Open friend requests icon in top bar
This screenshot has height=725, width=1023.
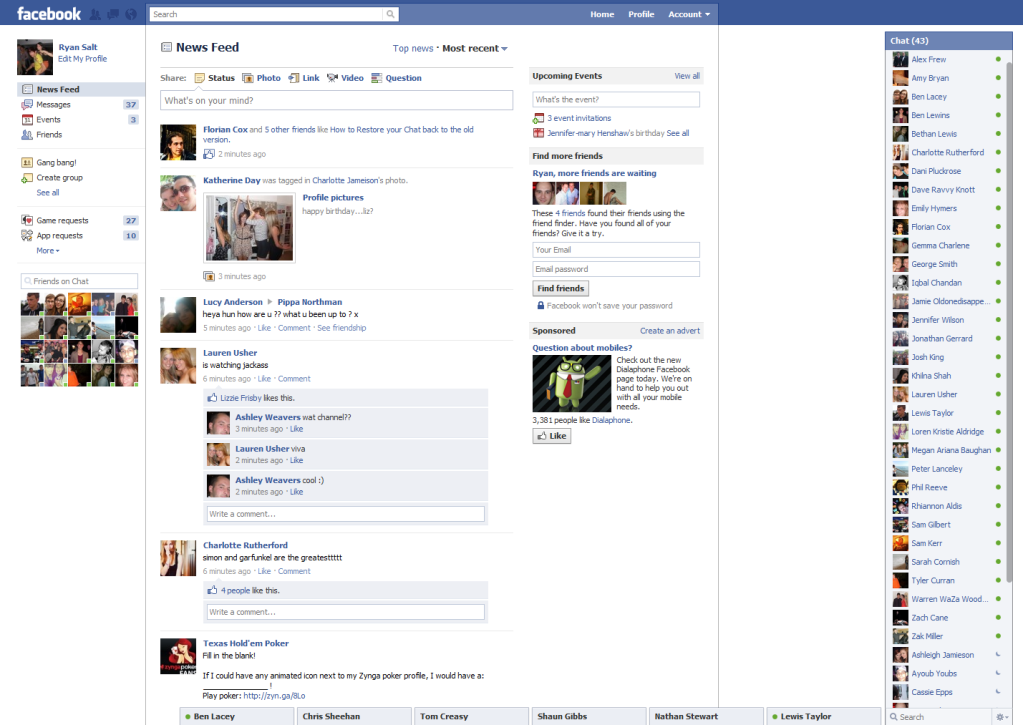(x=95, y=15)
